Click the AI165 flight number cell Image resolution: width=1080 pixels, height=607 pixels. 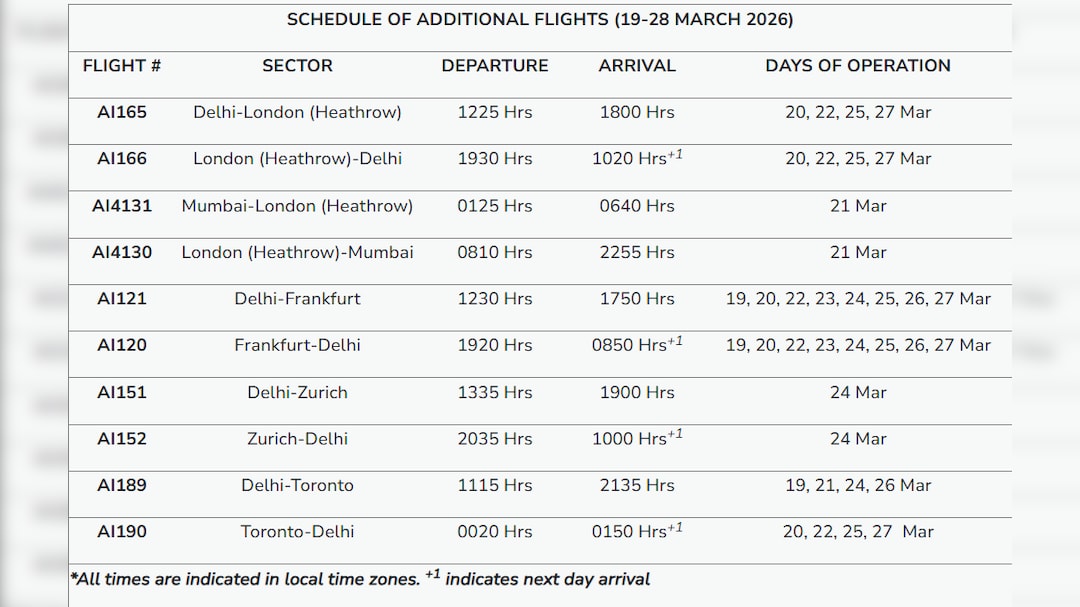pyautogui.click(x=122, y=112)
